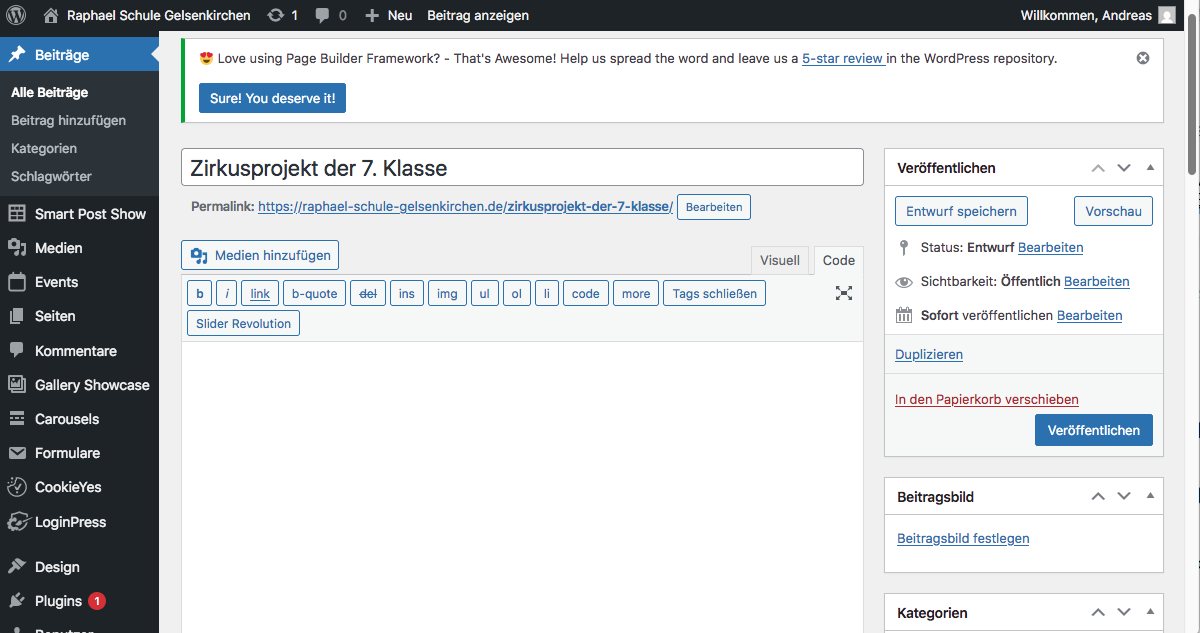Open the updates icon in admin bar

(x=283, y=15)
